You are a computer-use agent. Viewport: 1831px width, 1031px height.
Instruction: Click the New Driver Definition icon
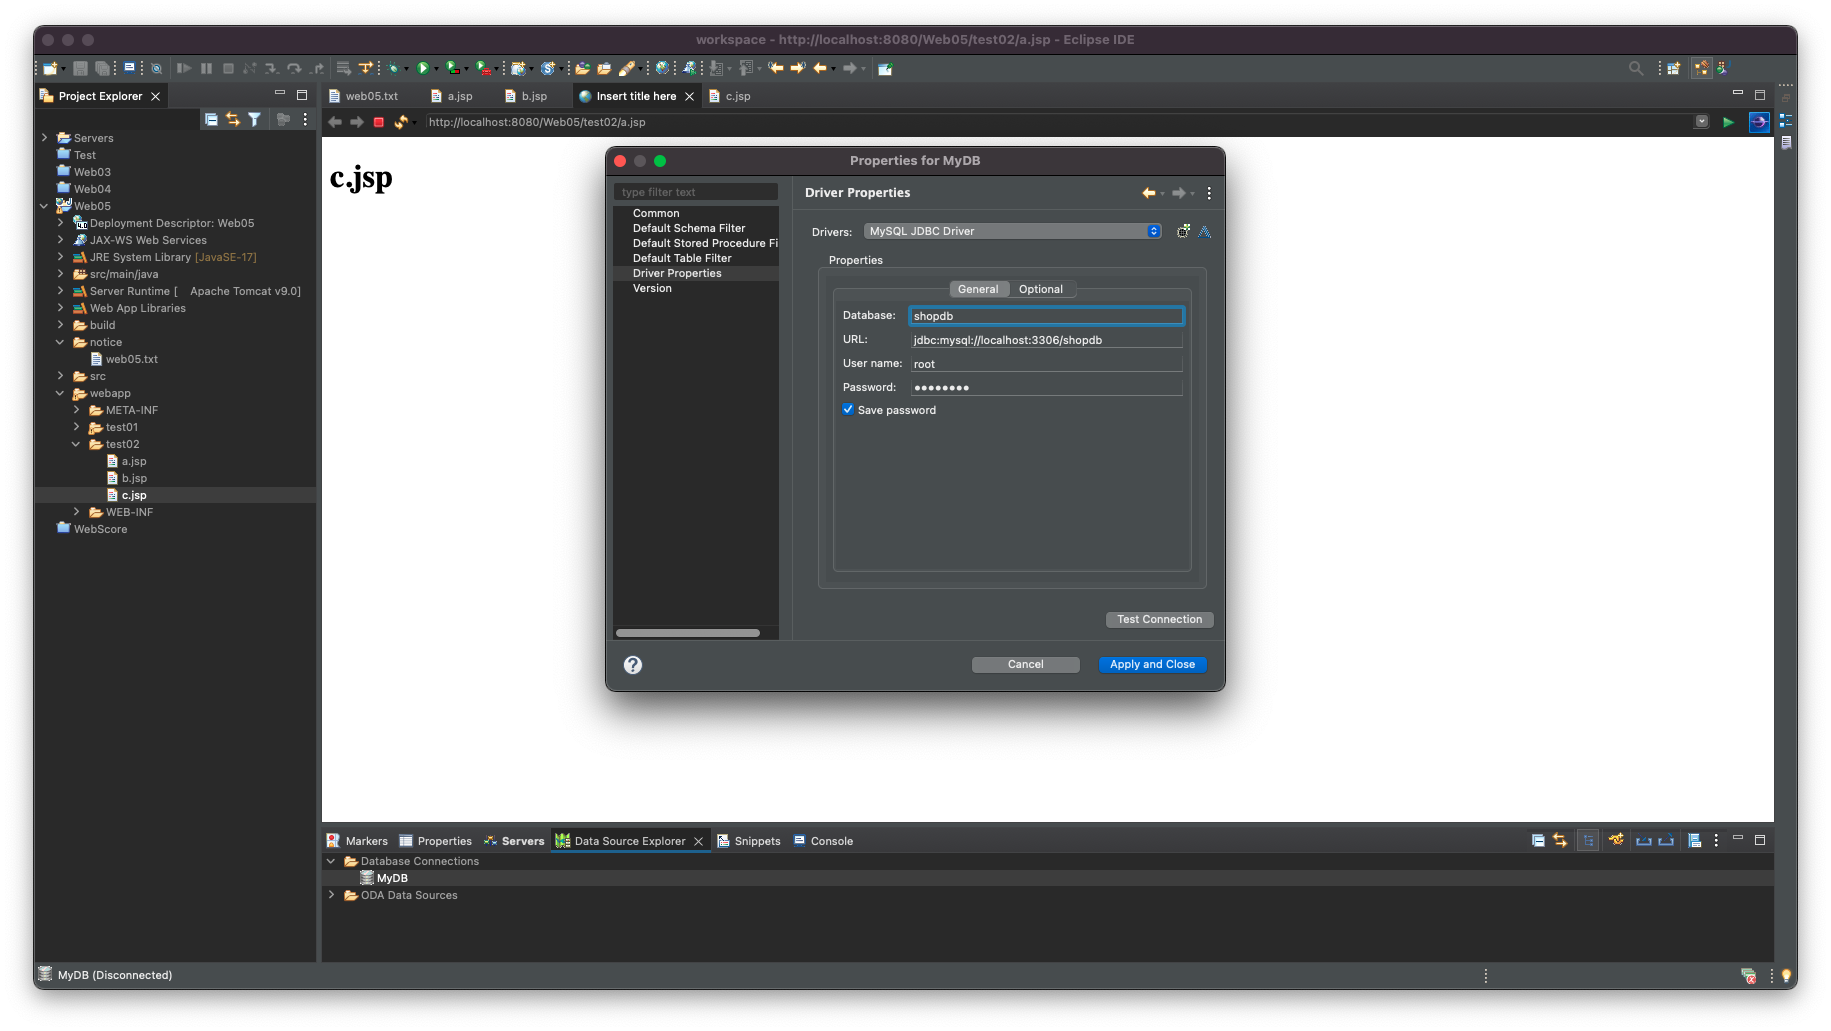pyautogui.click(x=1183, y=231)
